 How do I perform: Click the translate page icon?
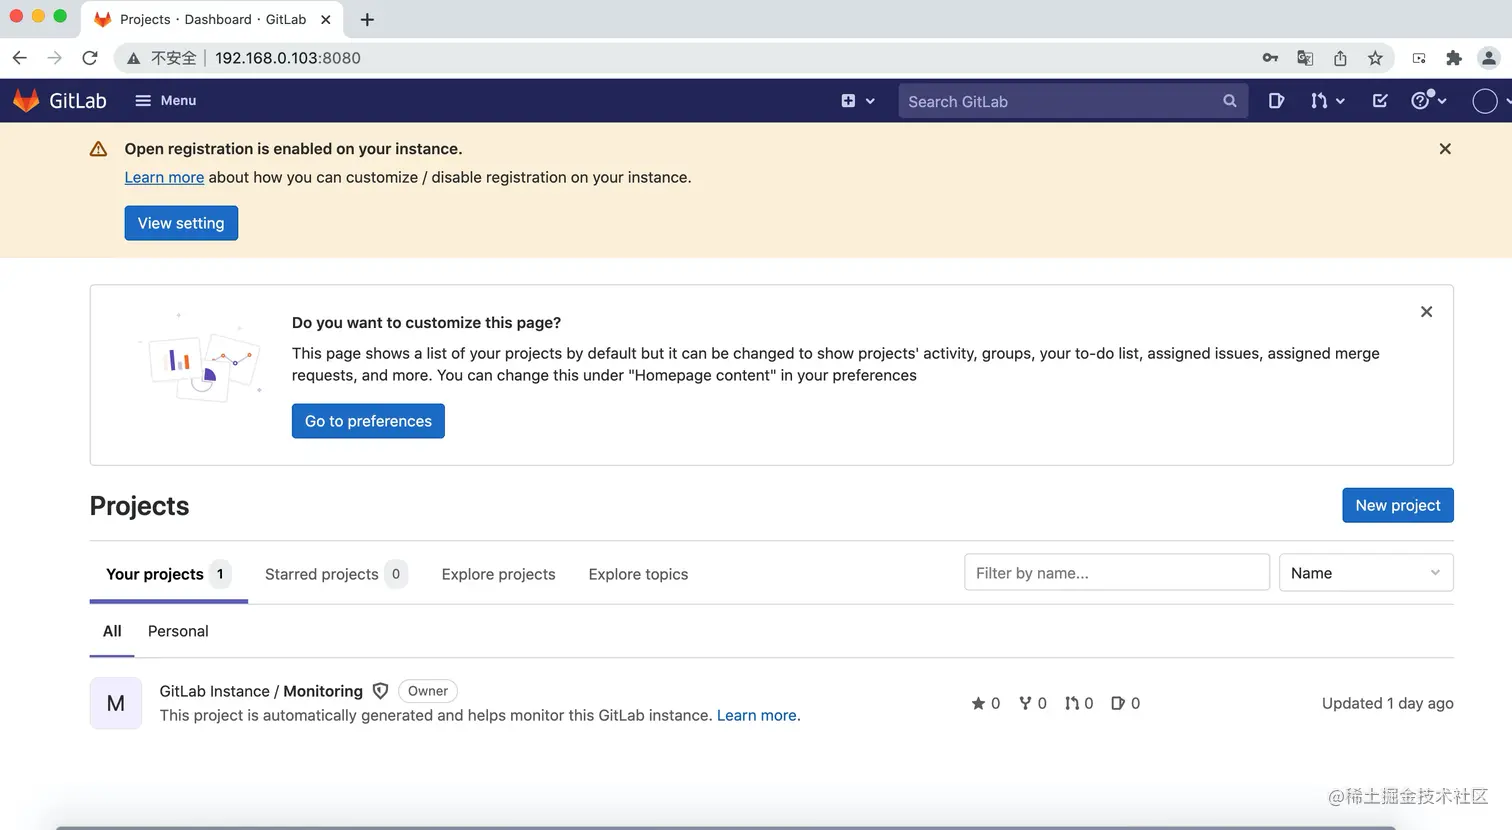(x=1305, y=58)
